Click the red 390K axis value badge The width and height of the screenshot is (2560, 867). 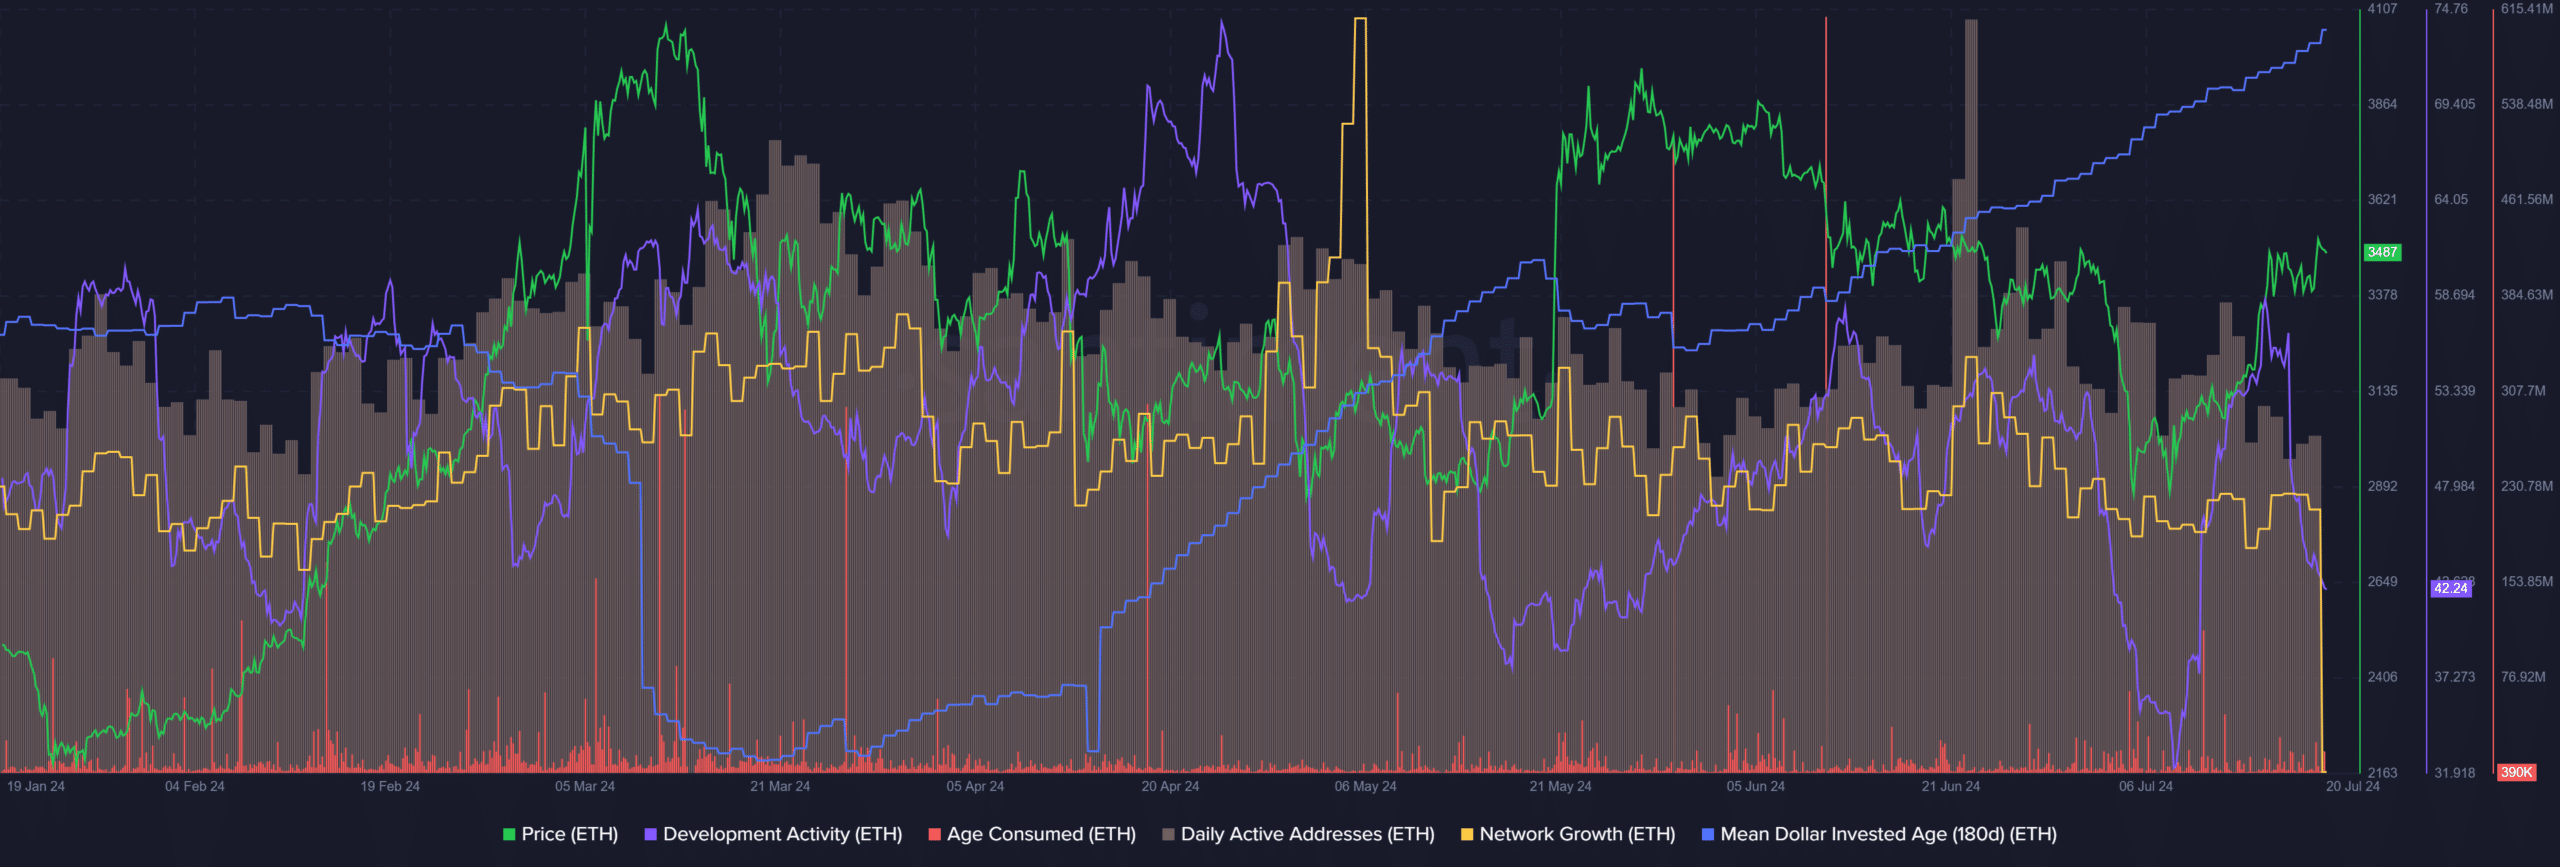tap(2516, 772)
